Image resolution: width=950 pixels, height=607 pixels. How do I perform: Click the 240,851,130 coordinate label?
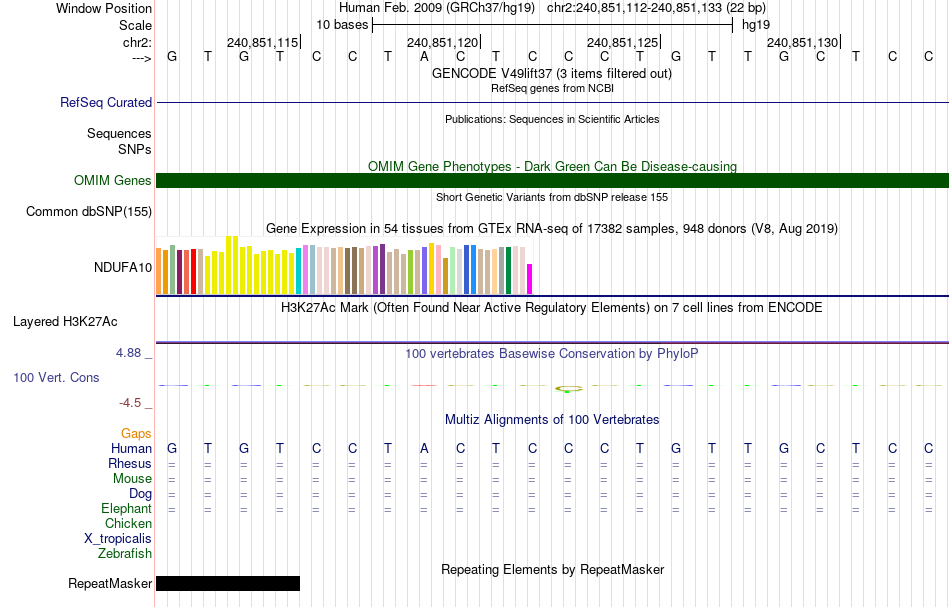coord(802,42)
